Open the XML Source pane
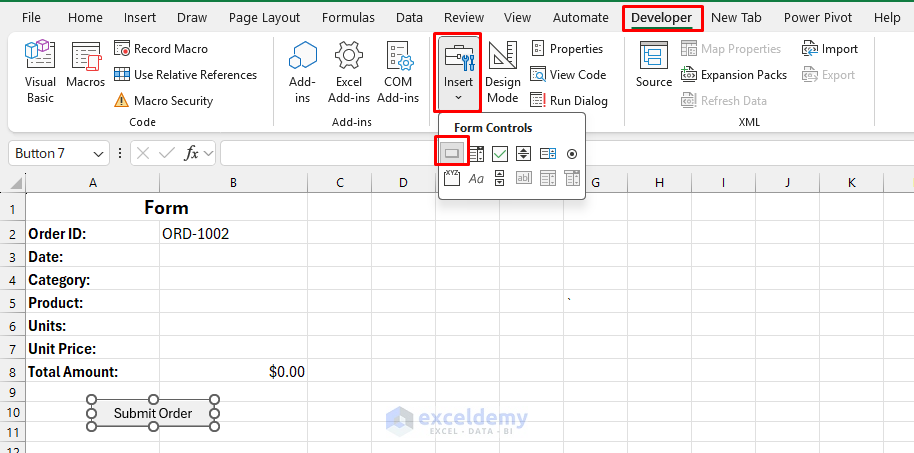Screen dimensions: 914x453 click(653, 65)
